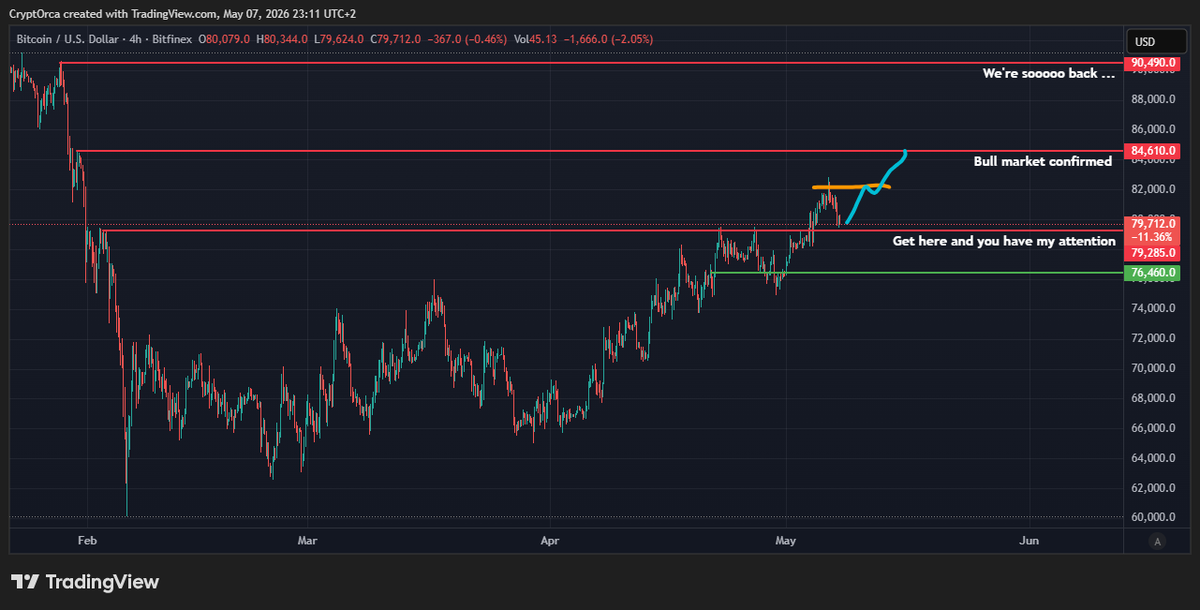
Task: Select the 90,490.0 price label
Action: point(1152,63)
